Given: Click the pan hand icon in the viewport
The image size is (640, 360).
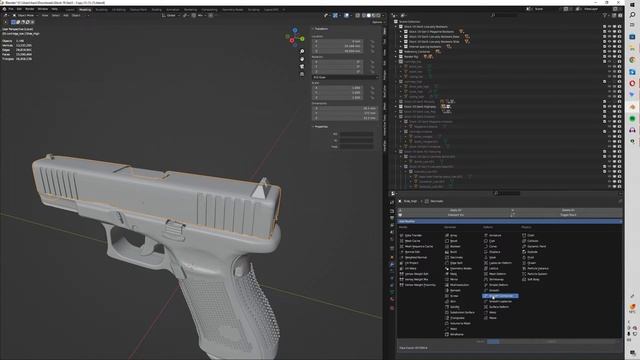Looking at the screenshot, I should point(302,59).
